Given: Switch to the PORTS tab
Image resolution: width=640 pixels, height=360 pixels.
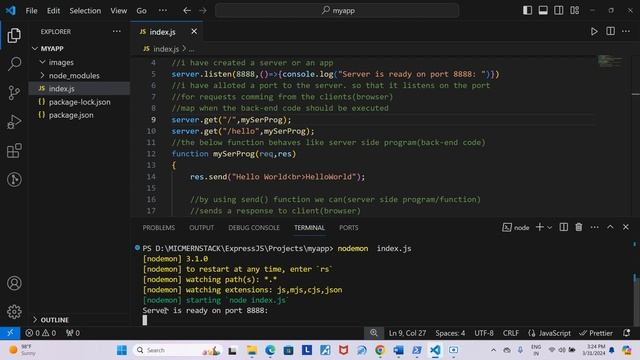Looking at the screenshot, I should click(x=349, y=228).
